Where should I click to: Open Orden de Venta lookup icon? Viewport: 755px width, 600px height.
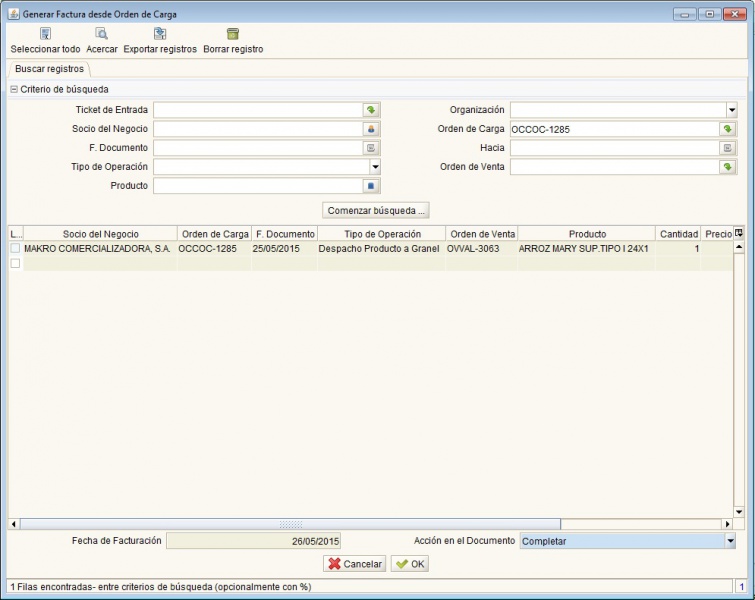click(x=728, y=167)
